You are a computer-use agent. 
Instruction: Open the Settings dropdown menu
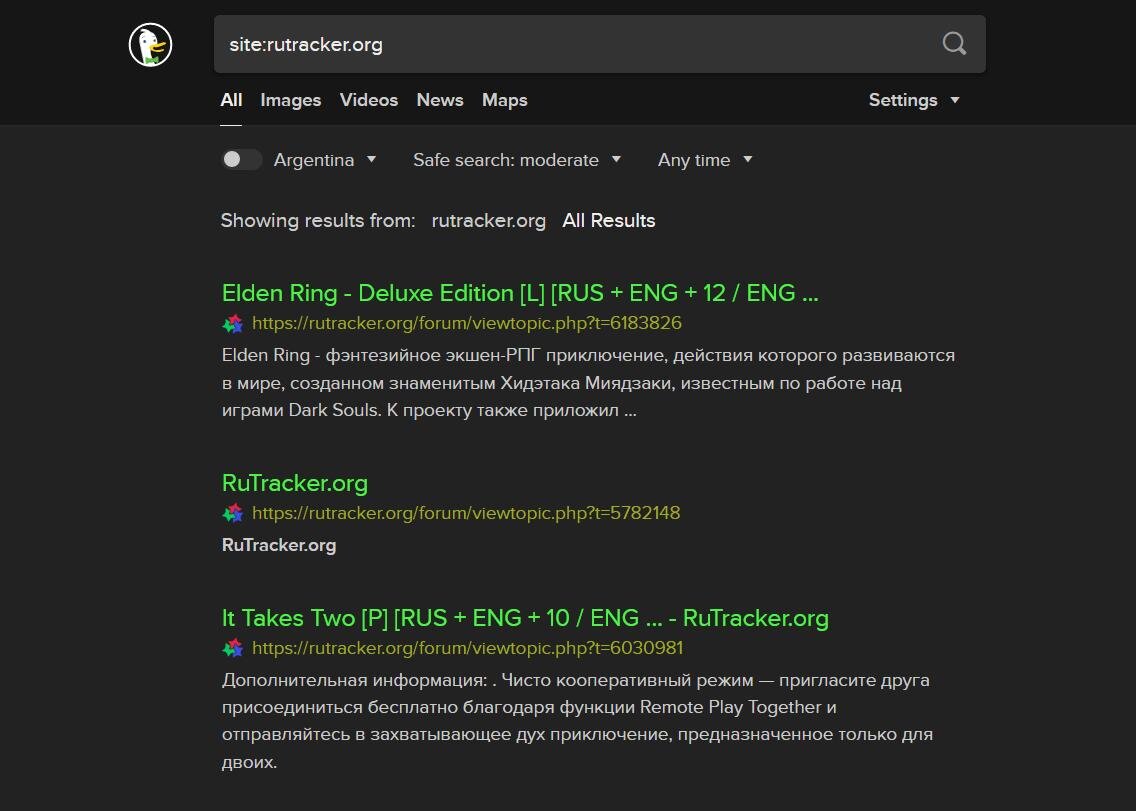click(x=914, y=100)
